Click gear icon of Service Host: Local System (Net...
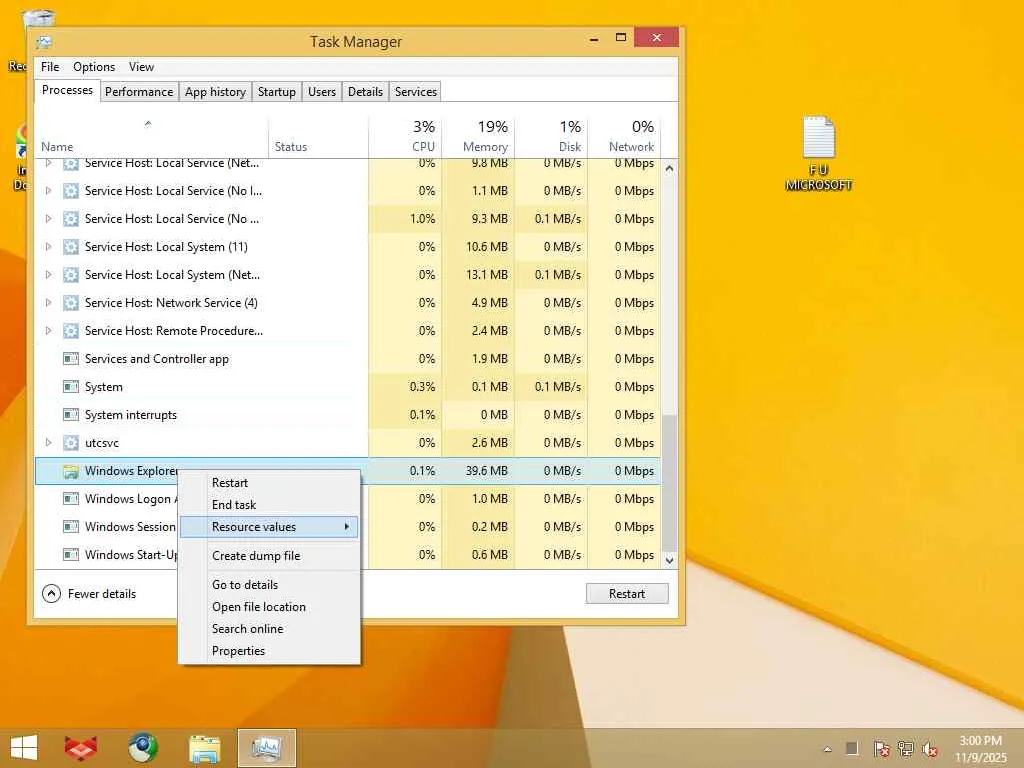The height and width of the screenshot is (768, 1024). (71, 275)
